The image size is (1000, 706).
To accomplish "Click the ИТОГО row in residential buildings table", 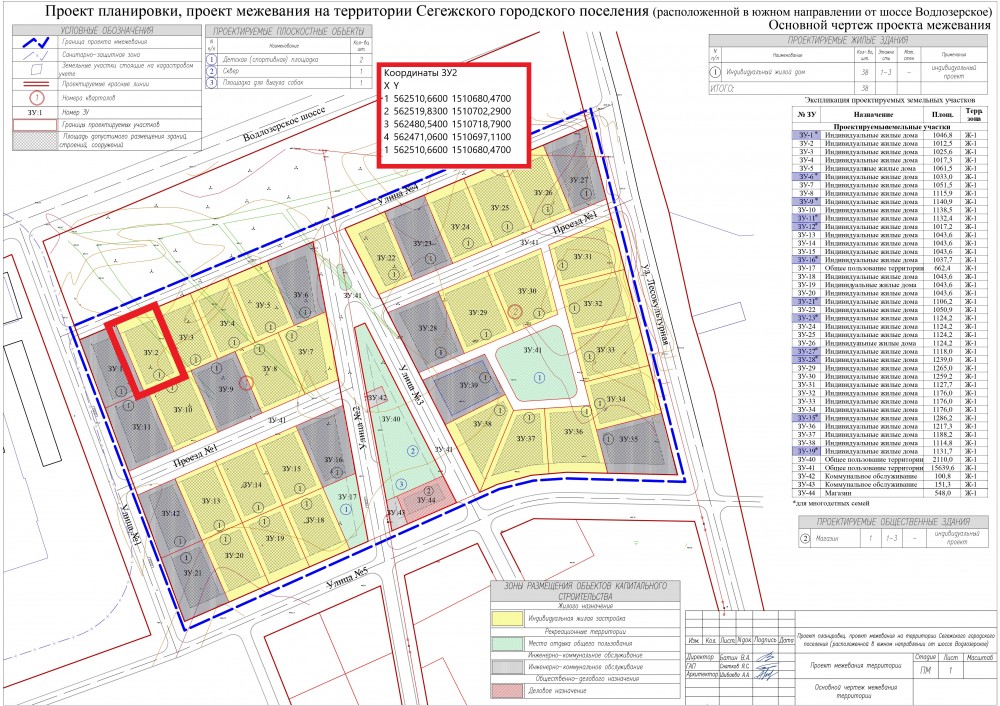I will pos(848,88).
